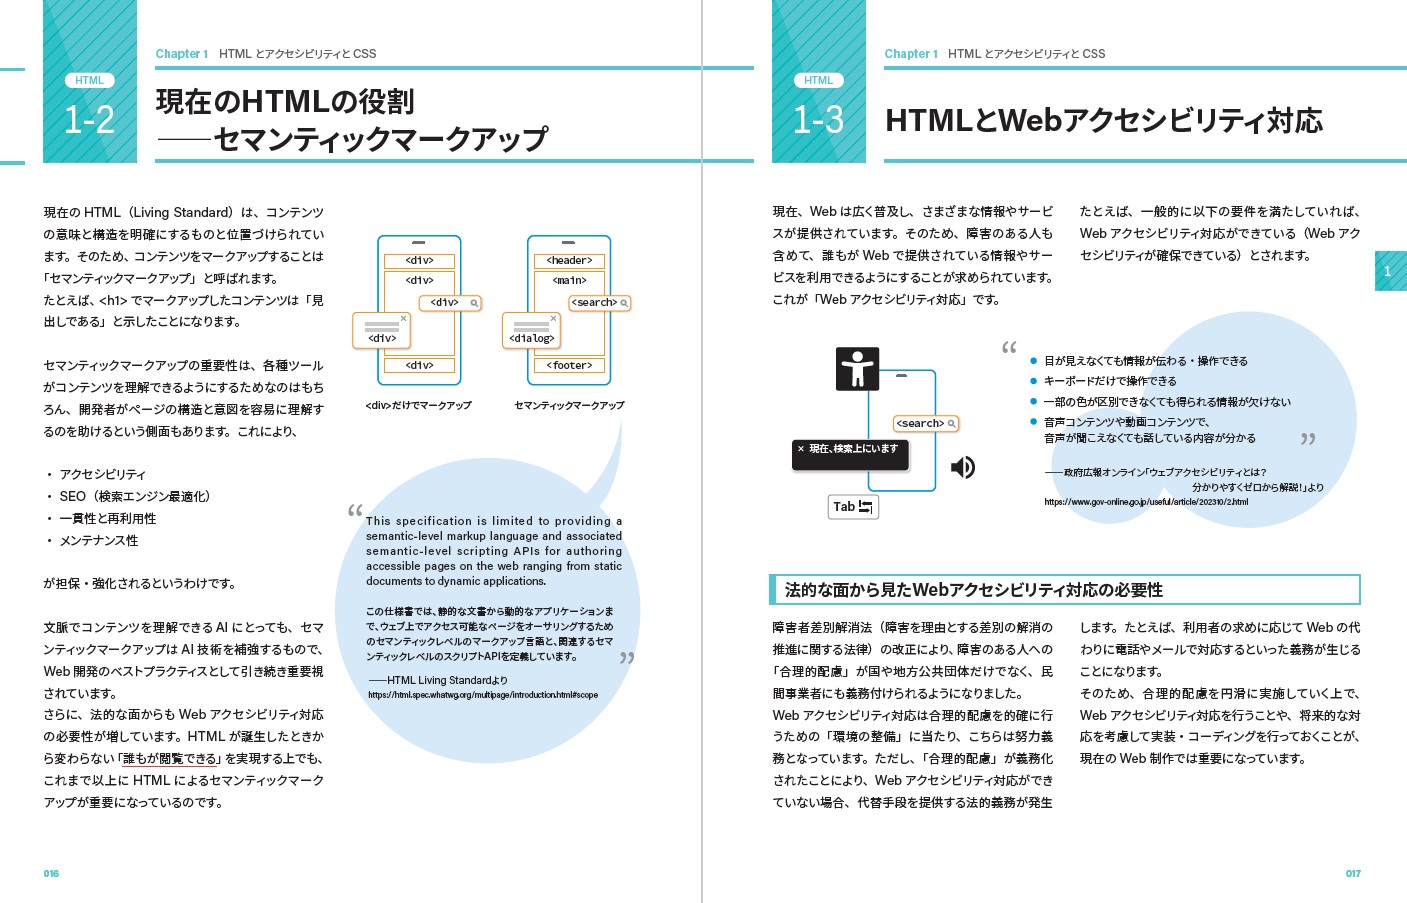
Task: Click the x on the <div> popup box
Action: [403, 319]
